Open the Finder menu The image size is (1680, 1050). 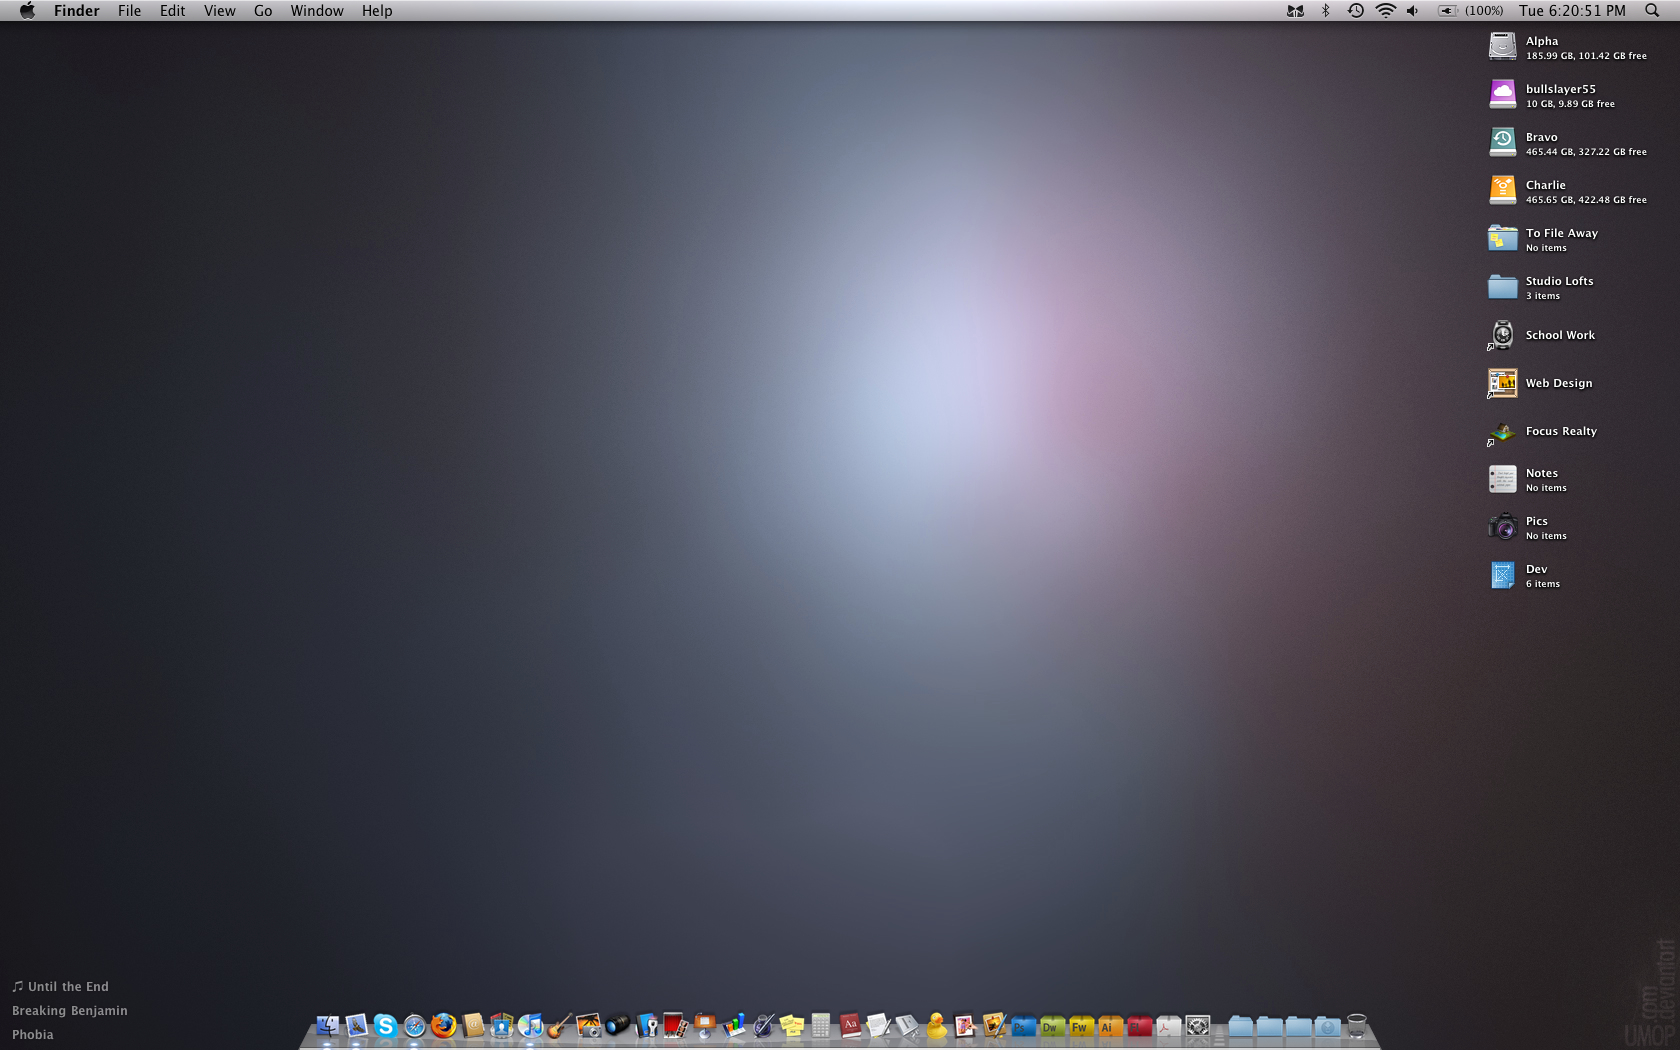[x=77, y=11]
